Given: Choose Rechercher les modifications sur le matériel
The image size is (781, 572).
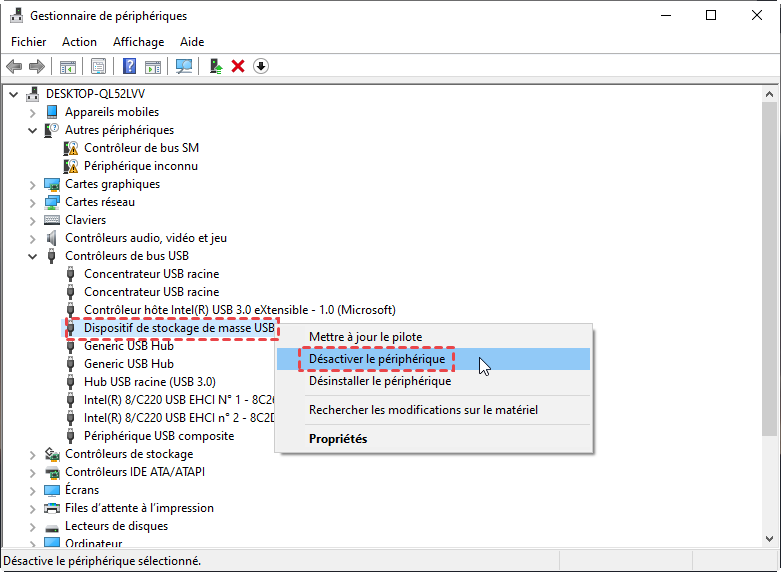Looking at the screenshot, I should coord(434,410).
